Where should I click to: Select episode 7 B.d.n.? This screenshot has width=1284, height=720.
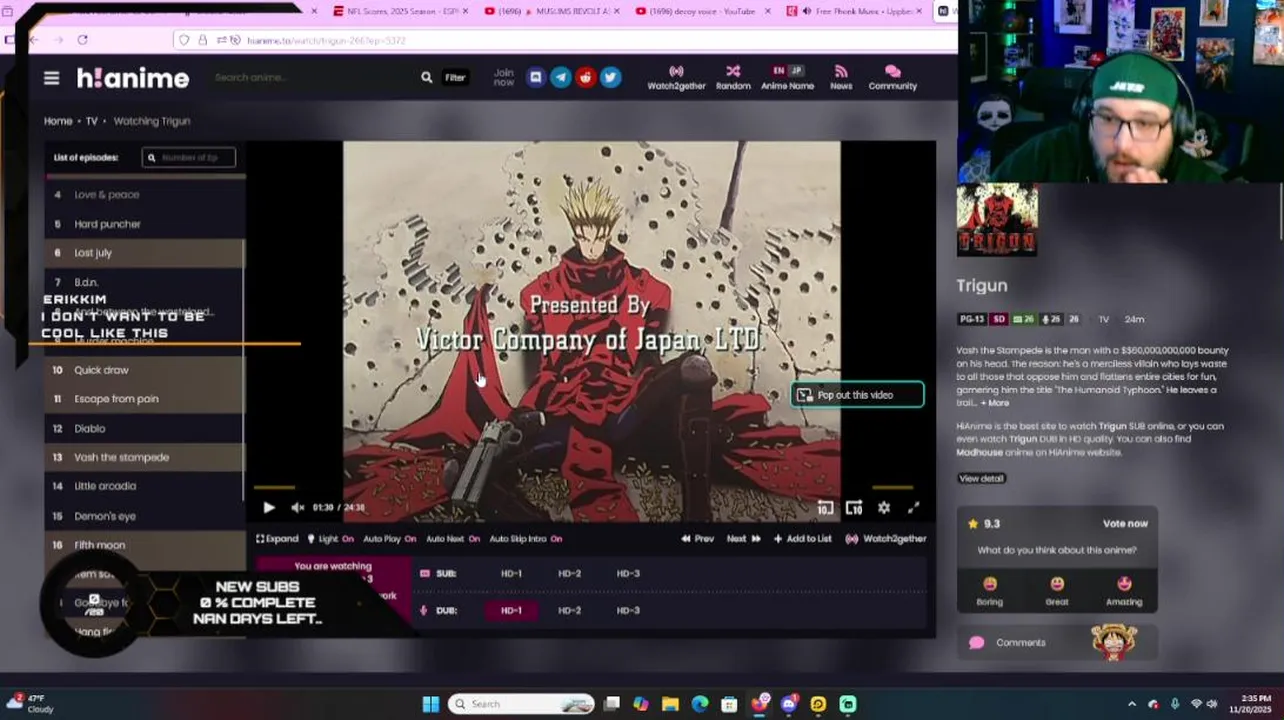(145, 283)
